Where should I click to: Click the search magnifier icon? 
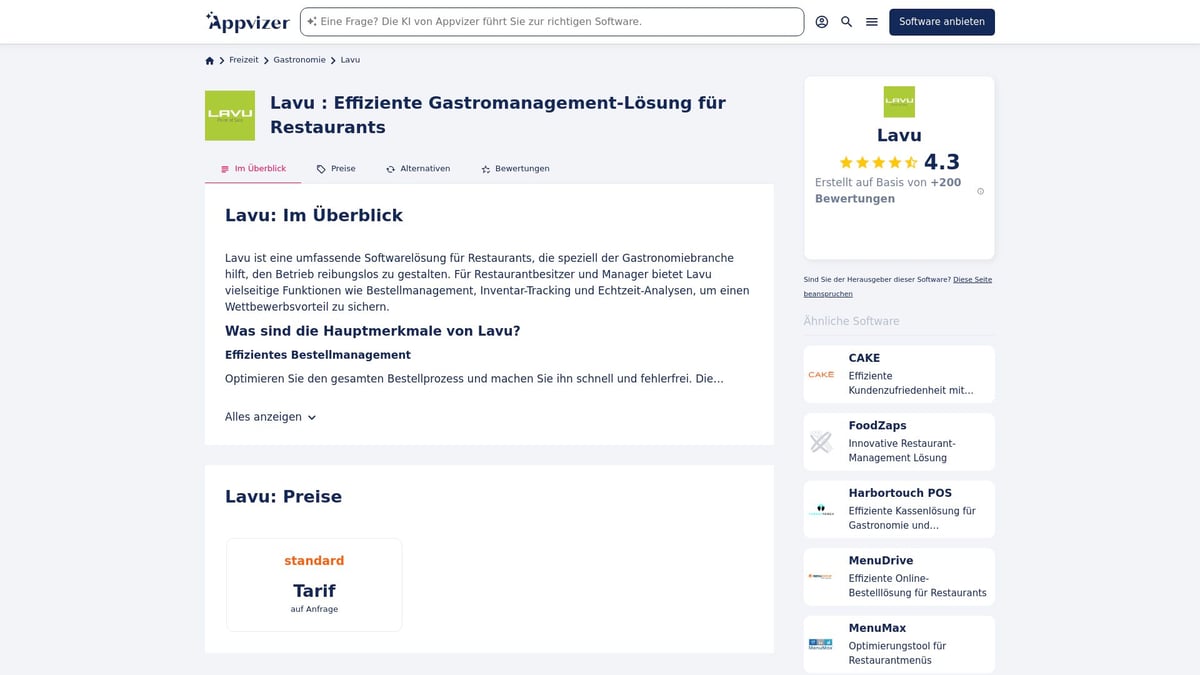tap(846, 21)
